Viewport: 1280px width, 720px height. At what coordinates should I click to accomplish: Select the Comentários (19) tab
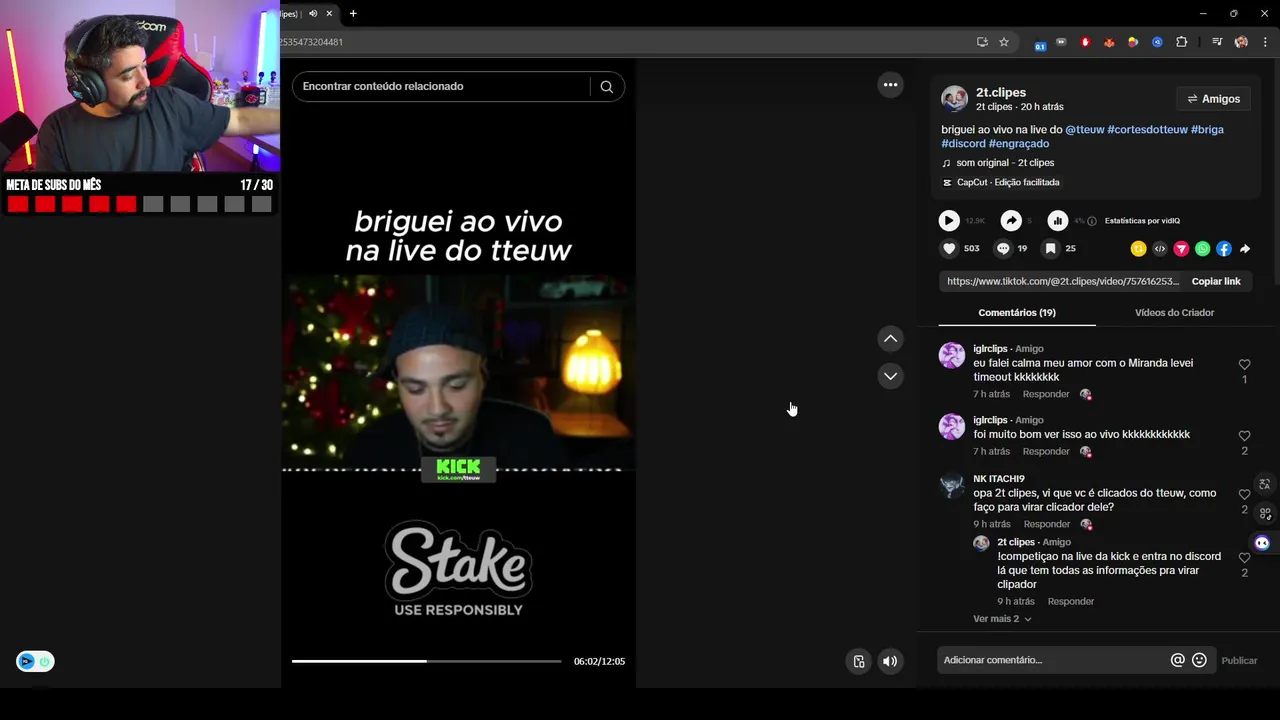coord(1017,313)
